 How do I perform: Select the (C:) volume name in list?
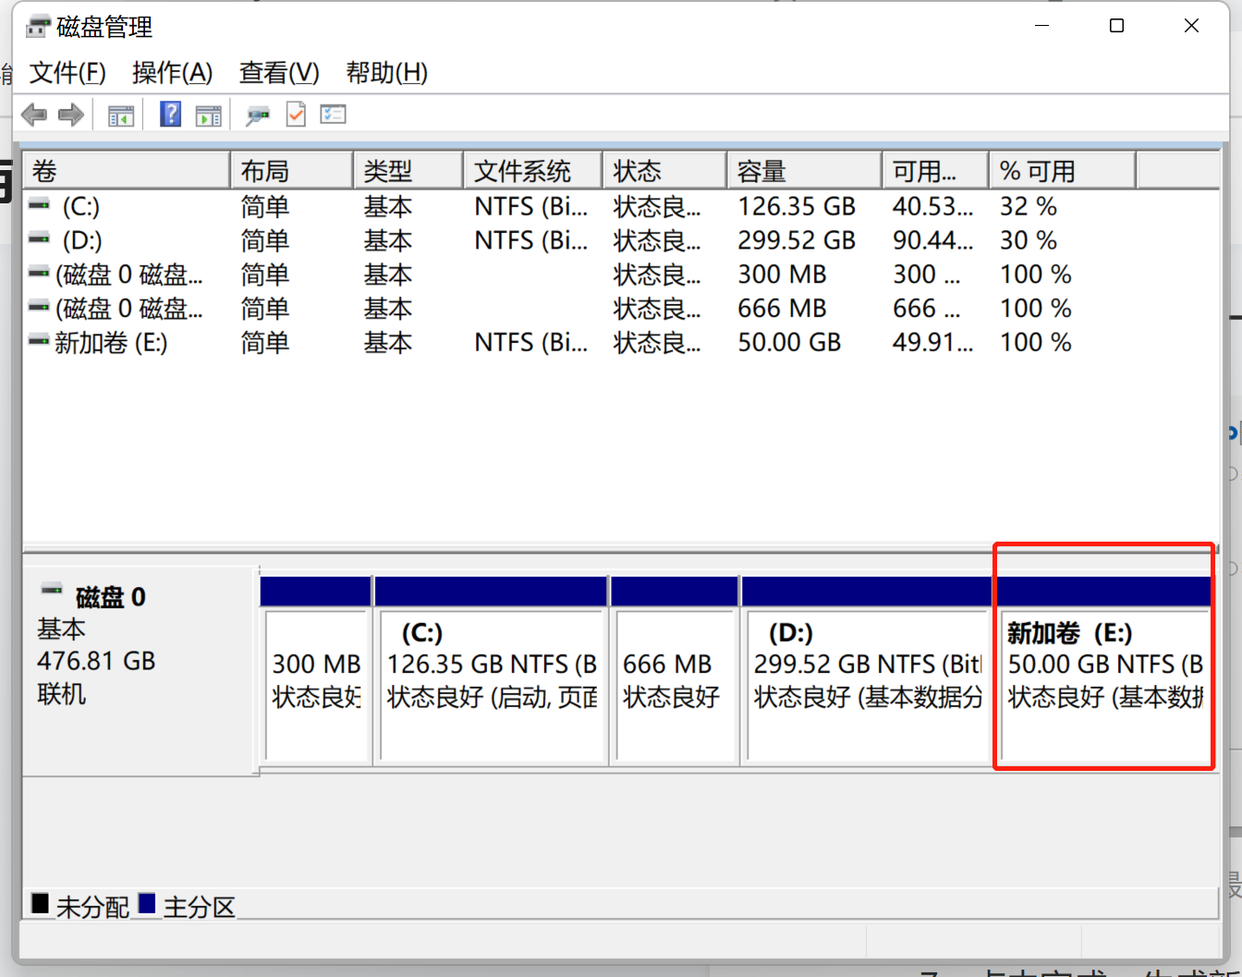point(81,206)
